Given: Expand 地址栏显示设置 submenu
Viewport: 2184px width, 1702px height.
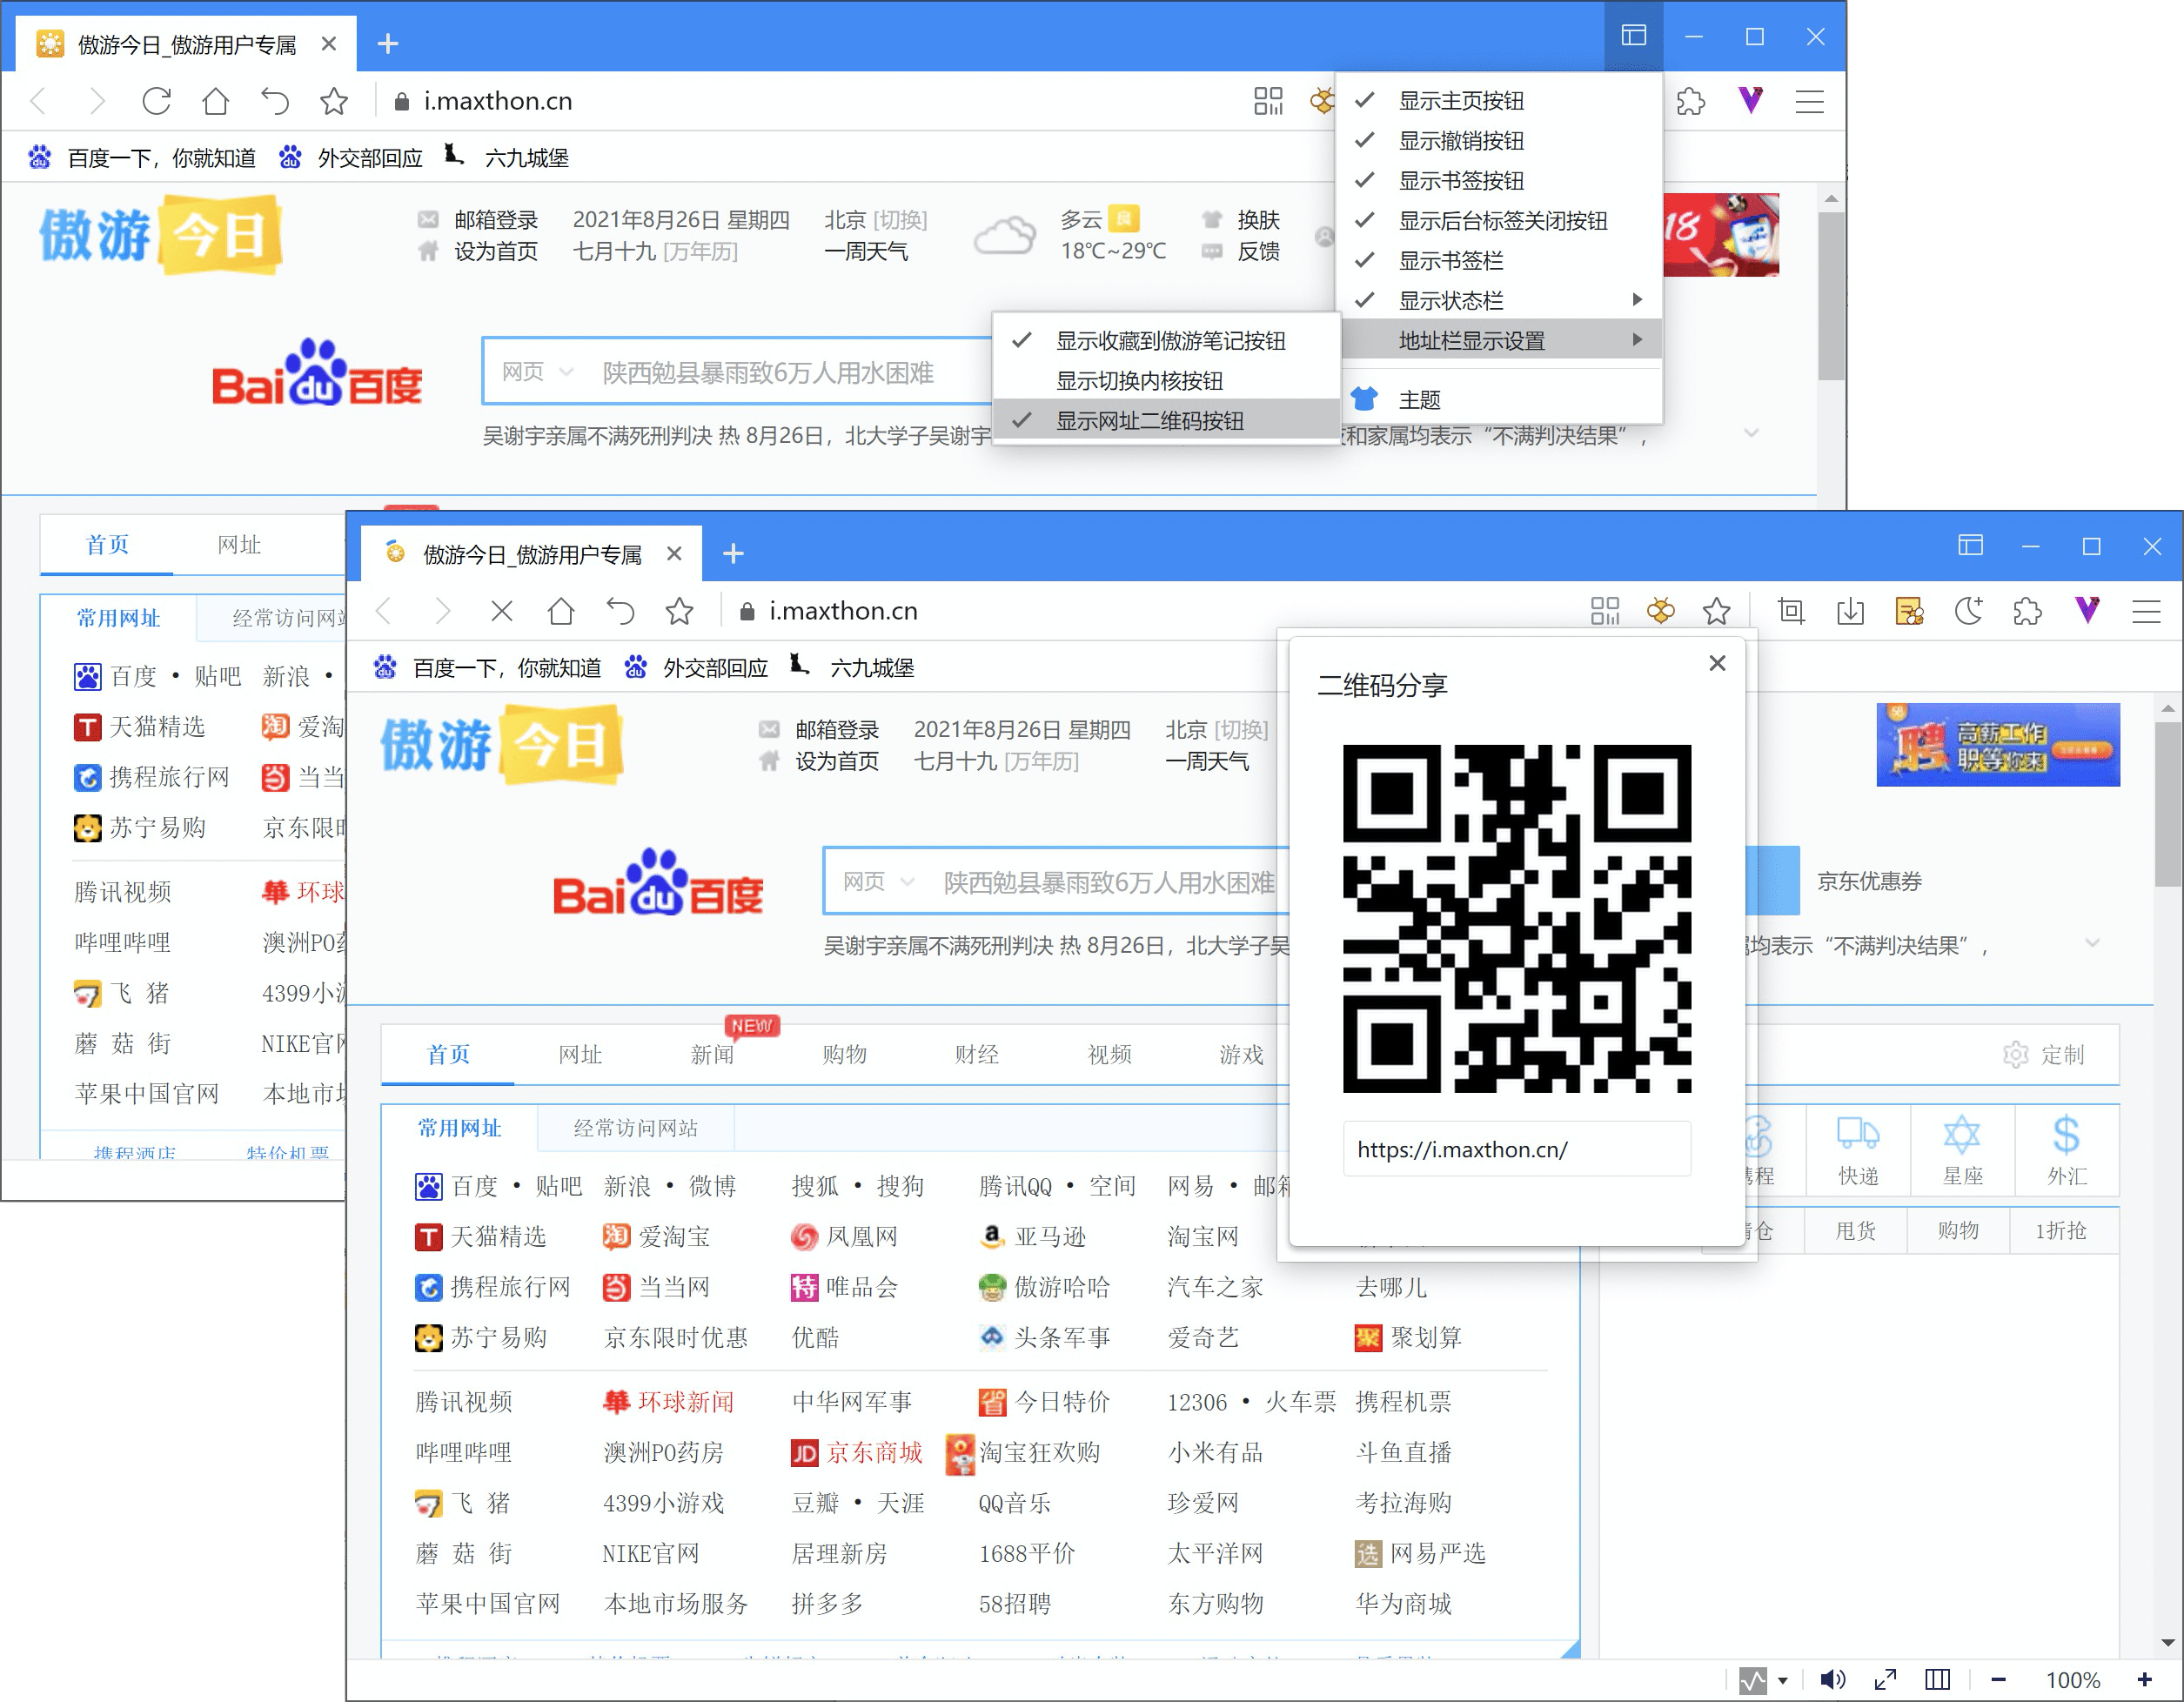Looking at the screenshot, I should tap(1498, 341).
